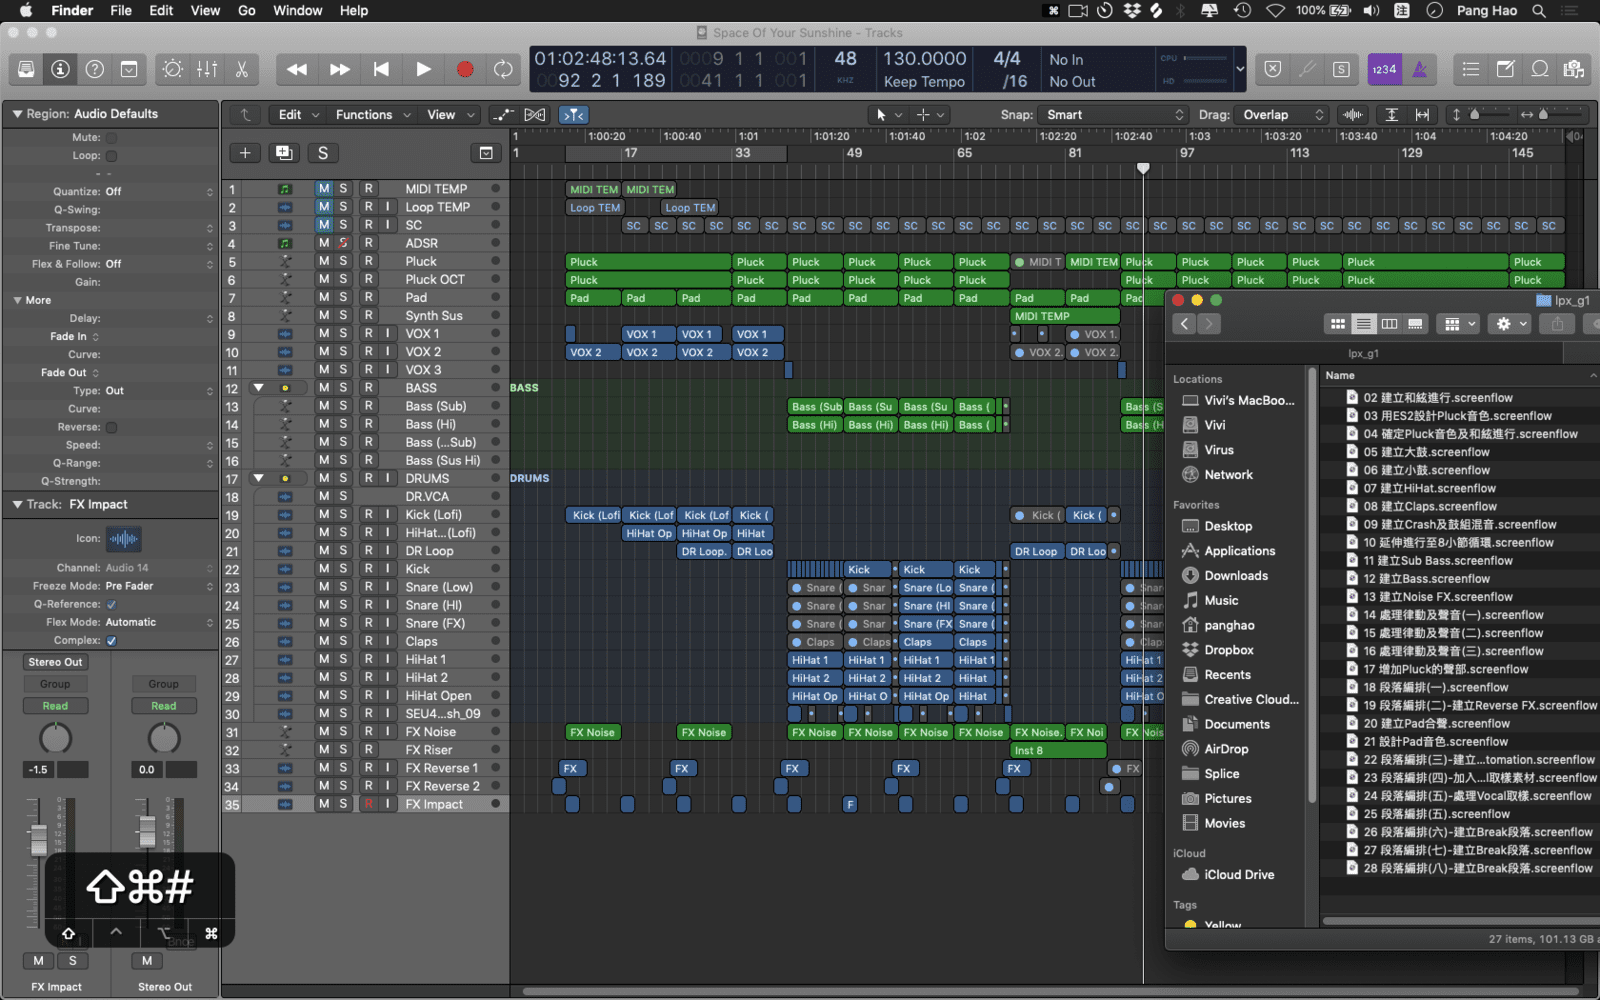Open List Editors icon

[x=1470, y=69]
